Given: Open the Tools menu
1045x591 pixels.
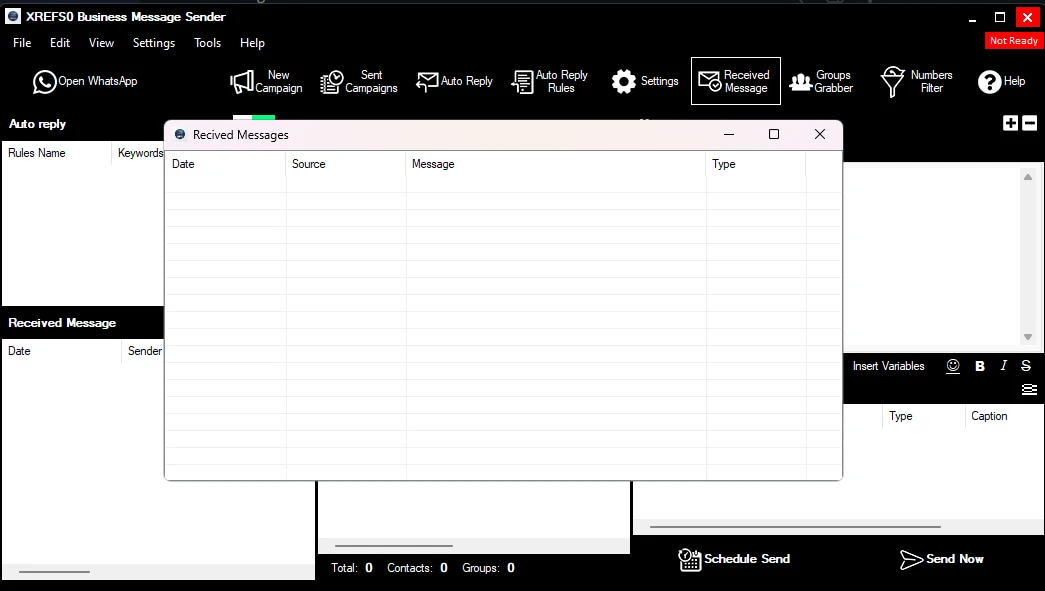Looking at the screenshot, I should tap(207, 43).
